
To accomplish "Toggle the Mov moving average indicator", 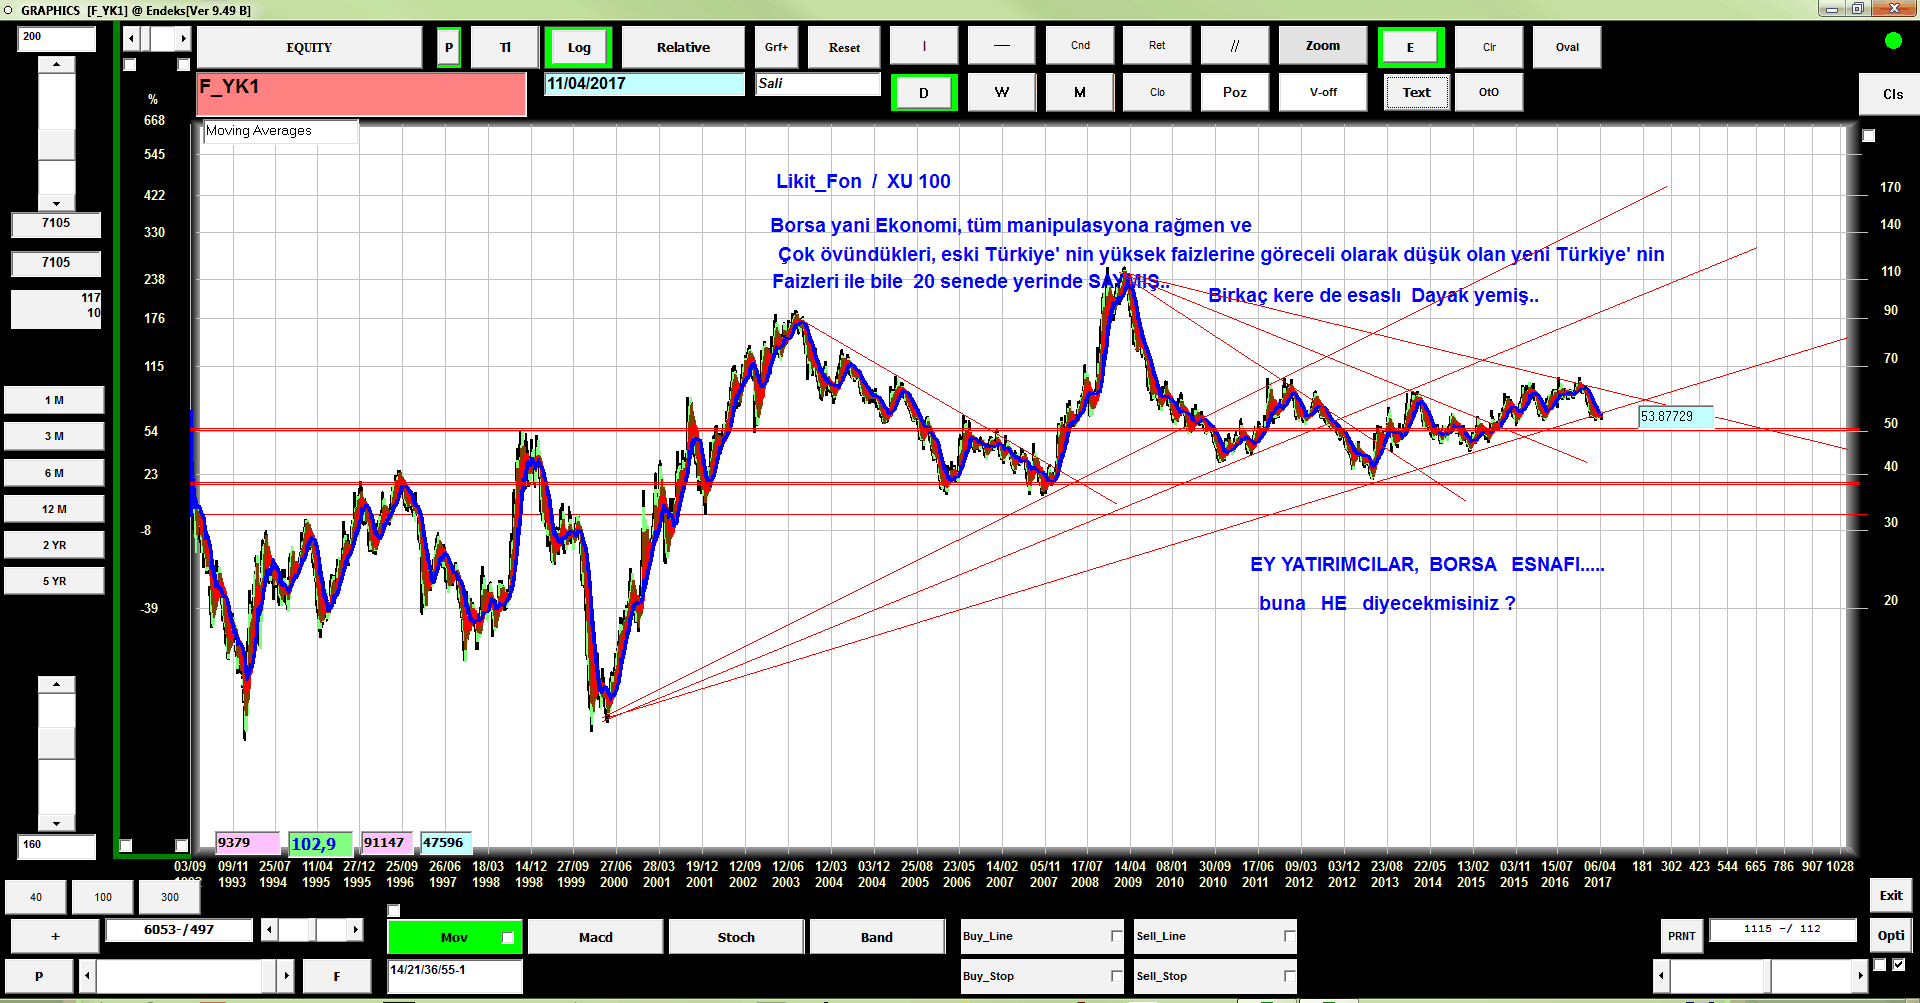I will coord(455,937).
